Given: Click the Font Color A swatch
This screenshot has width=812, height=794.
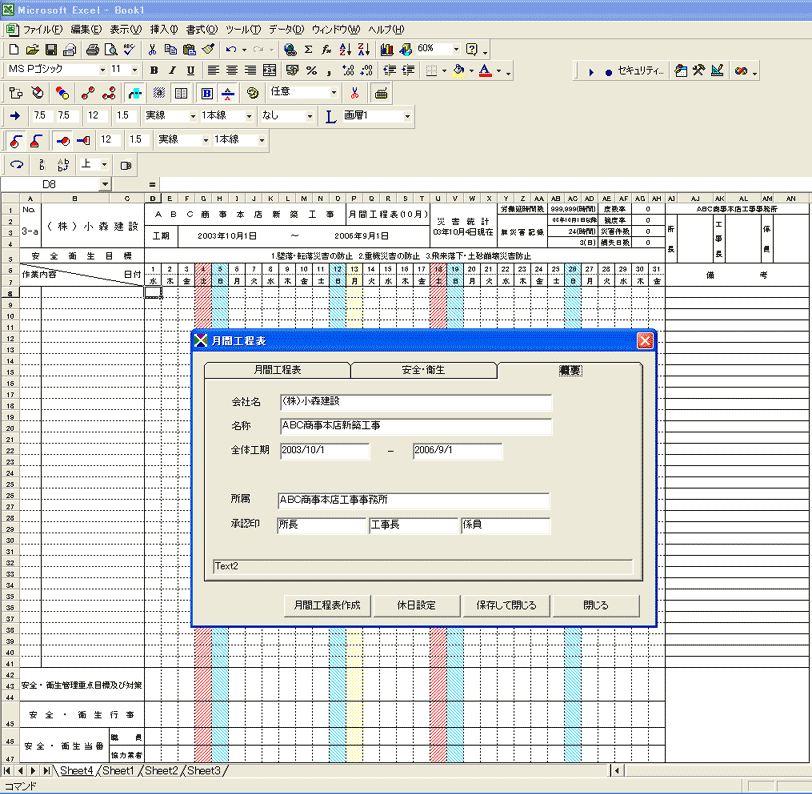Looking at the screenshot, I should 485,70.
